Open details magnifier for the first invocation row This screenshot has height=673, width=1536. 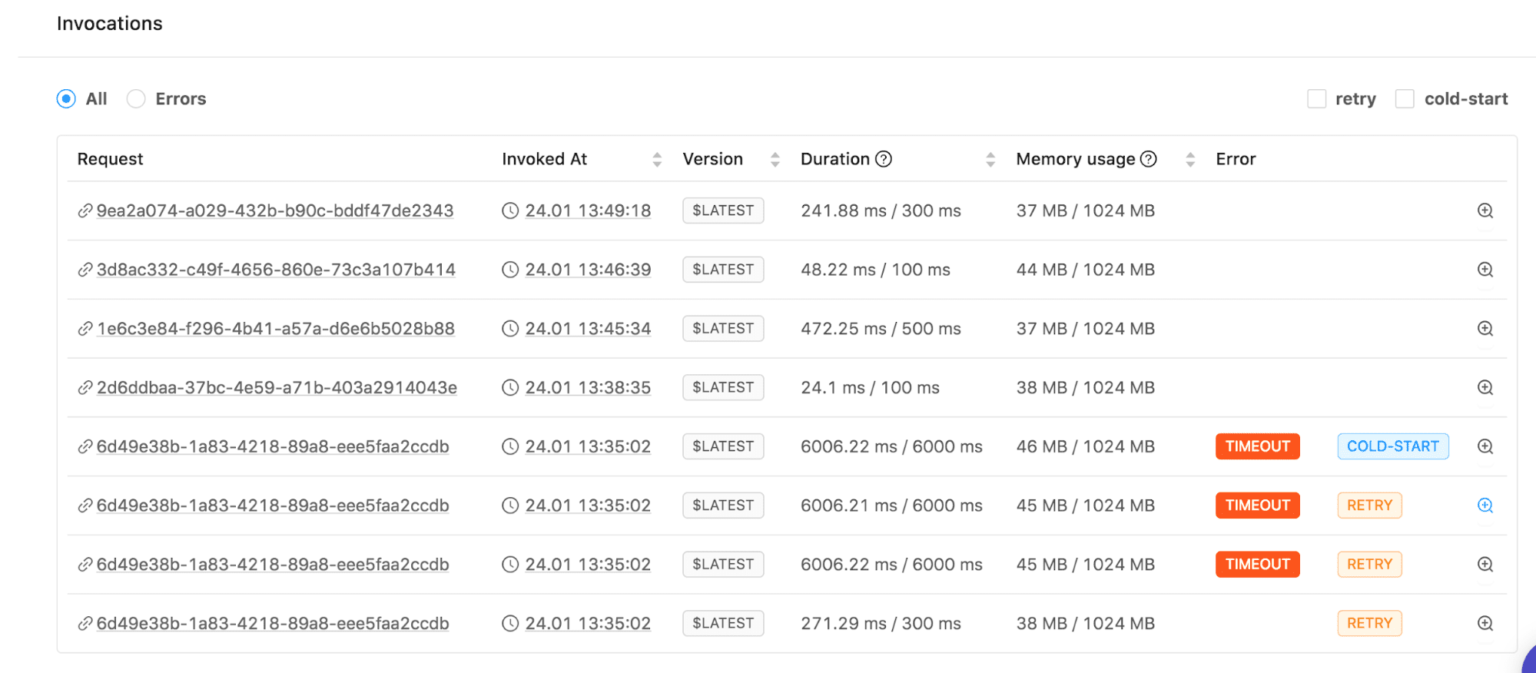(x=1485, y=210)
